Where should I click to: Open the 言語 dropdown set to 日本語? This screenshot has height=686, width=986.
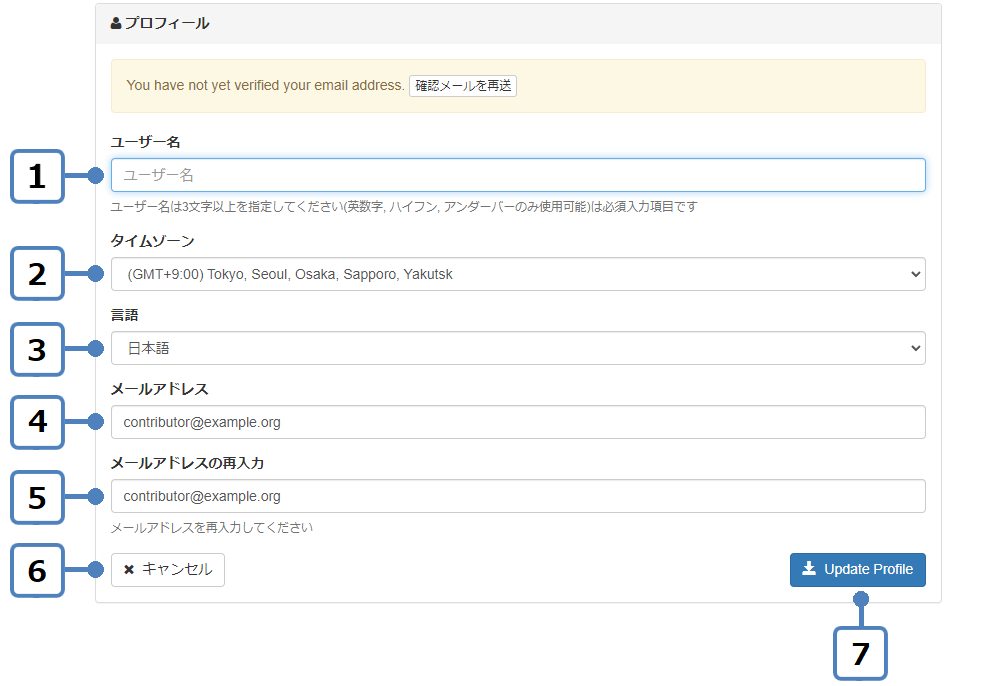(517, 348)
